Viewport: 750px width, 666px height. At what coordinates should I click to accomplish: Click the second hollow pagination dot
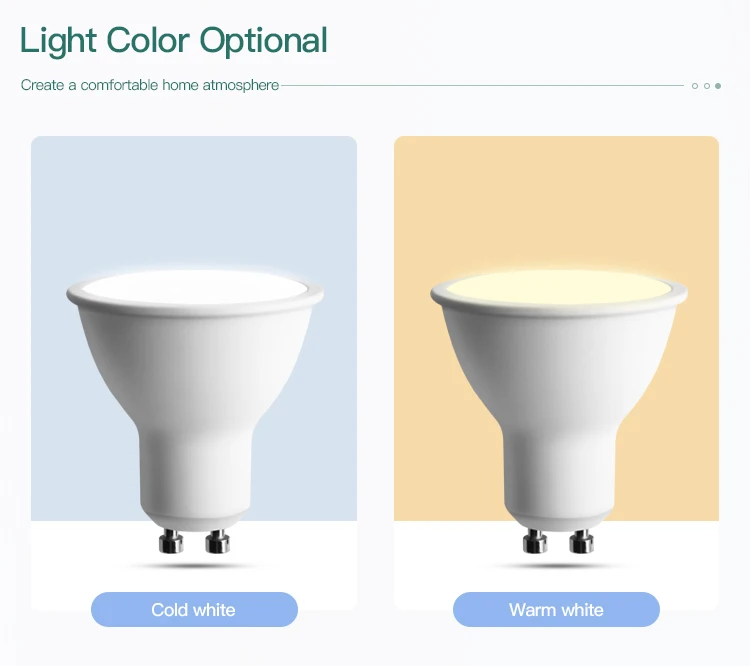point(706,86)
